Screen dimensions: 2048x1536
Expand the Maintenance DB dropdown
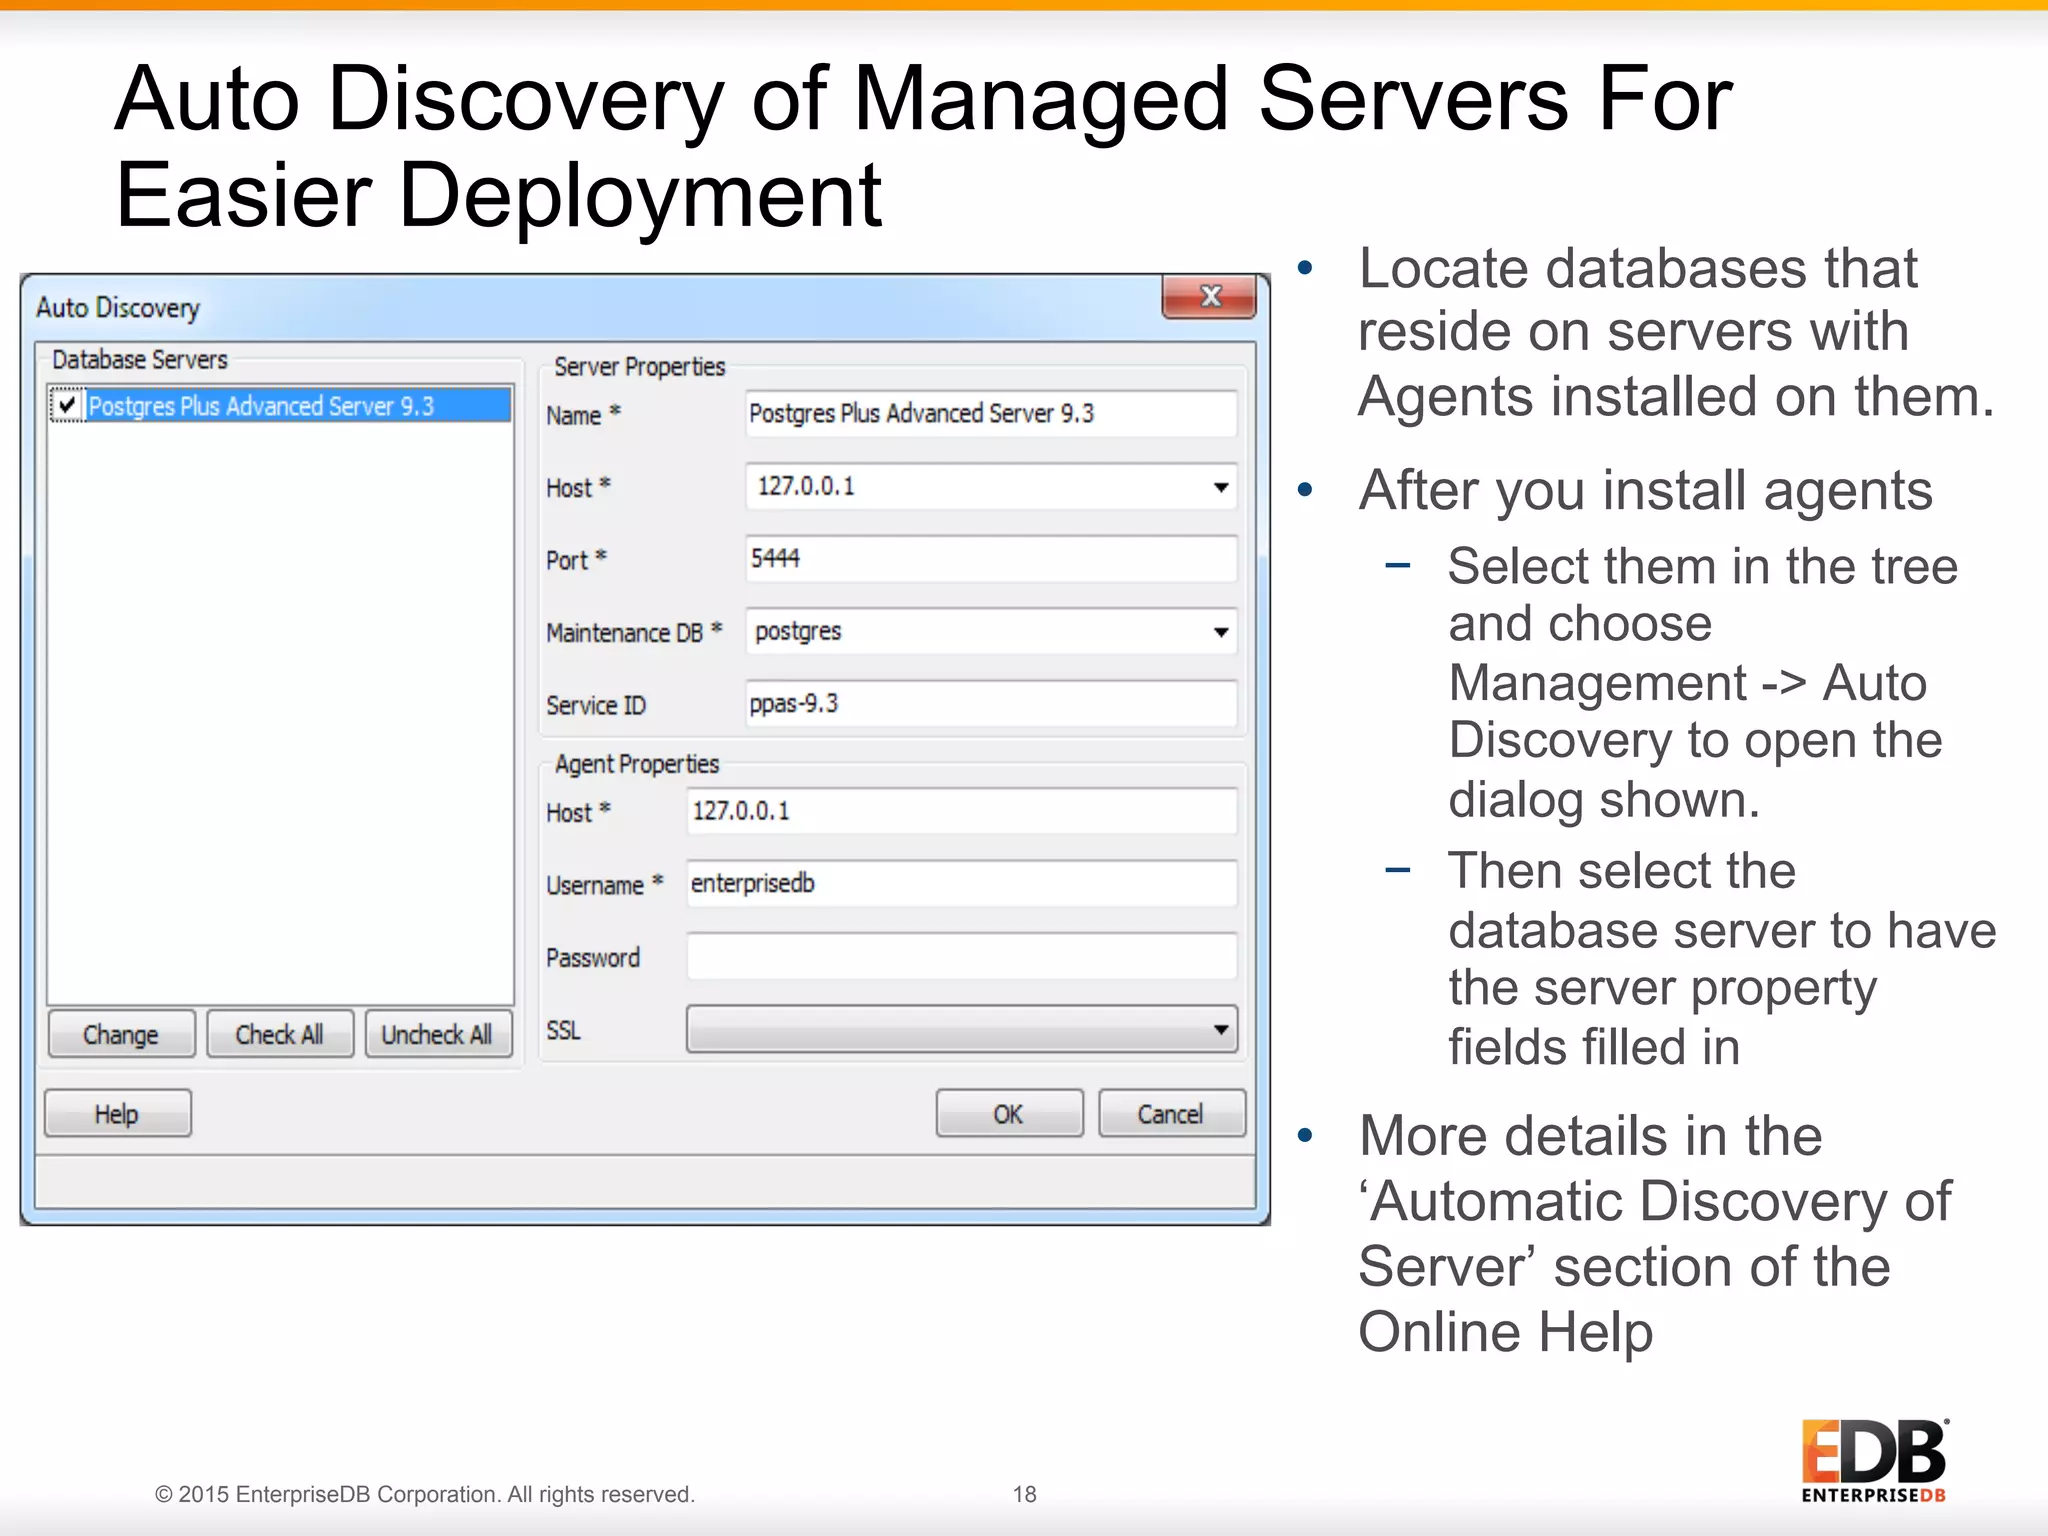1220,632
